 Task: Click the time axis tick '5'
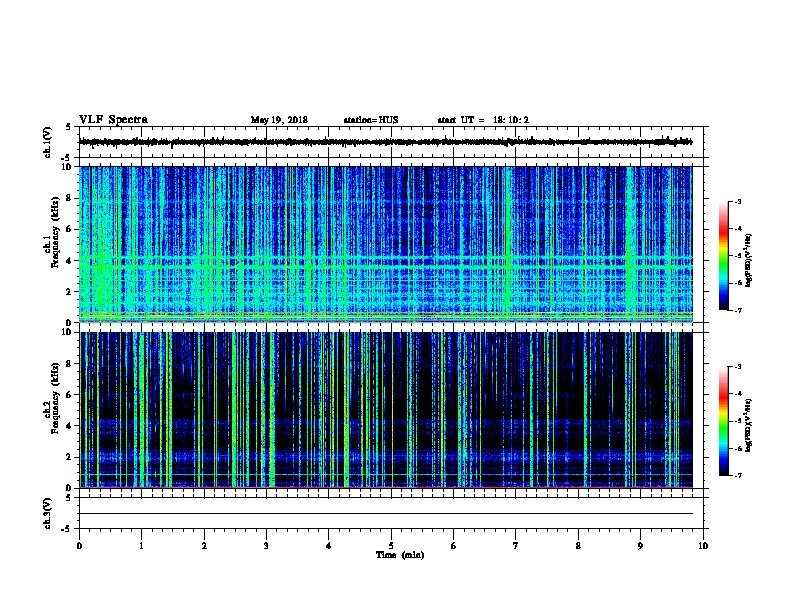(391, 545)
